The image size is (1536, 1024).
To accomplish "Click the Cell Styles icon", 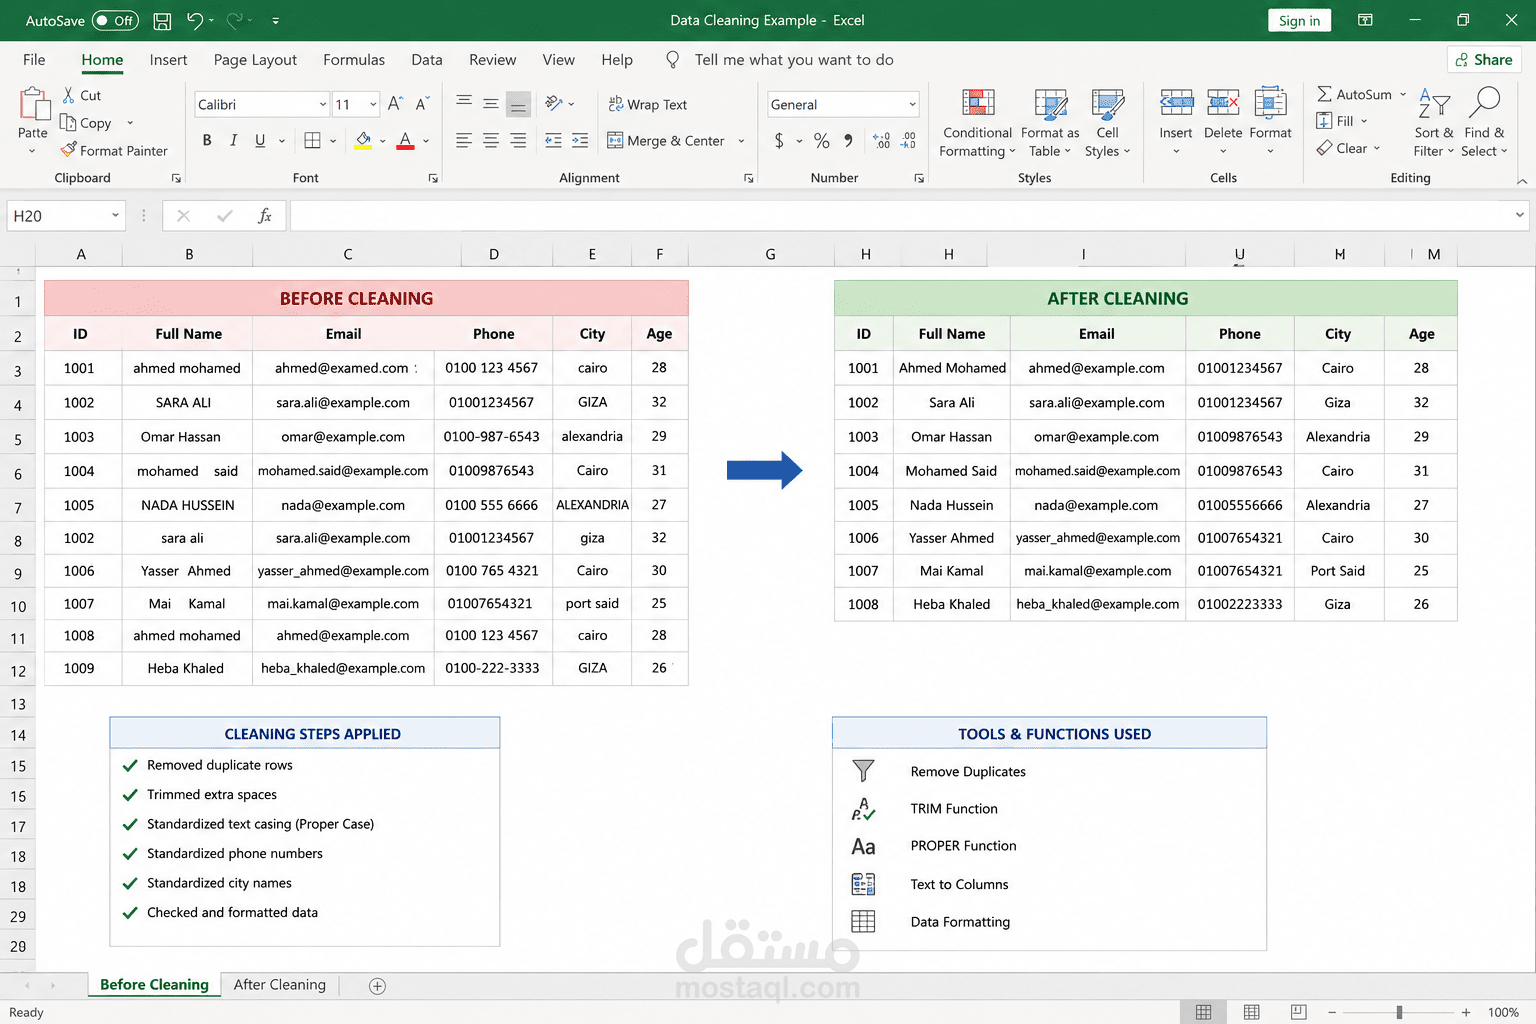I will point(1108,104).
